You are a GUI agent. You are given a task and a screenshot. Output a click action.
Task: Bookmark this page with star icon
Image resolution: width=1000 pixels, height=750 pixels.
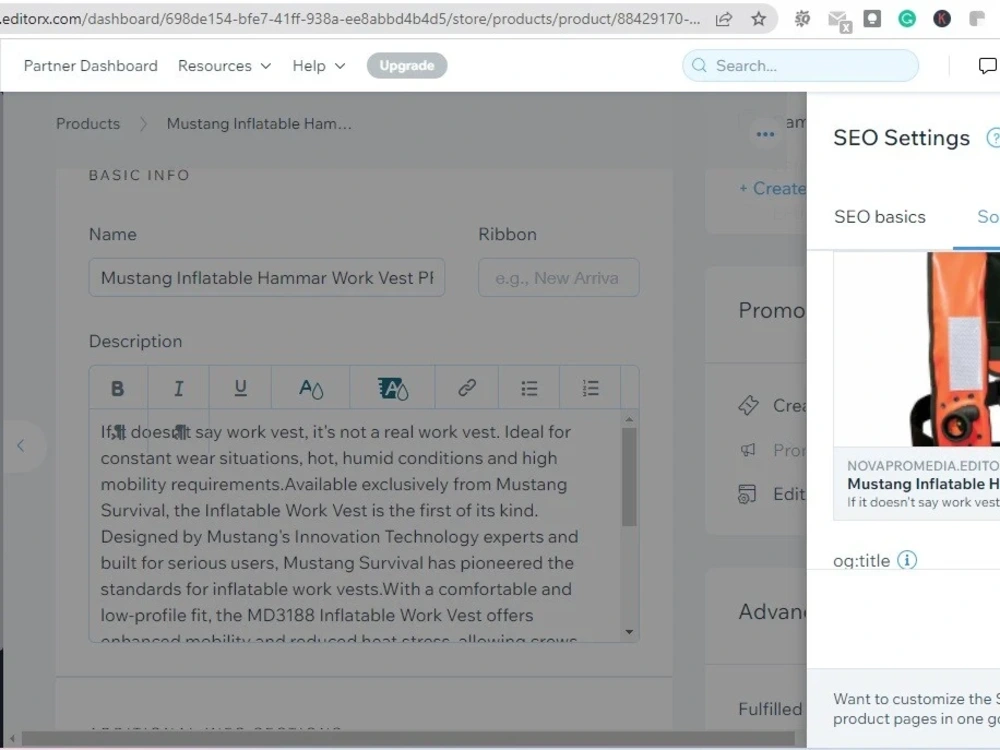pyautogui.click(x=758, y=19)
